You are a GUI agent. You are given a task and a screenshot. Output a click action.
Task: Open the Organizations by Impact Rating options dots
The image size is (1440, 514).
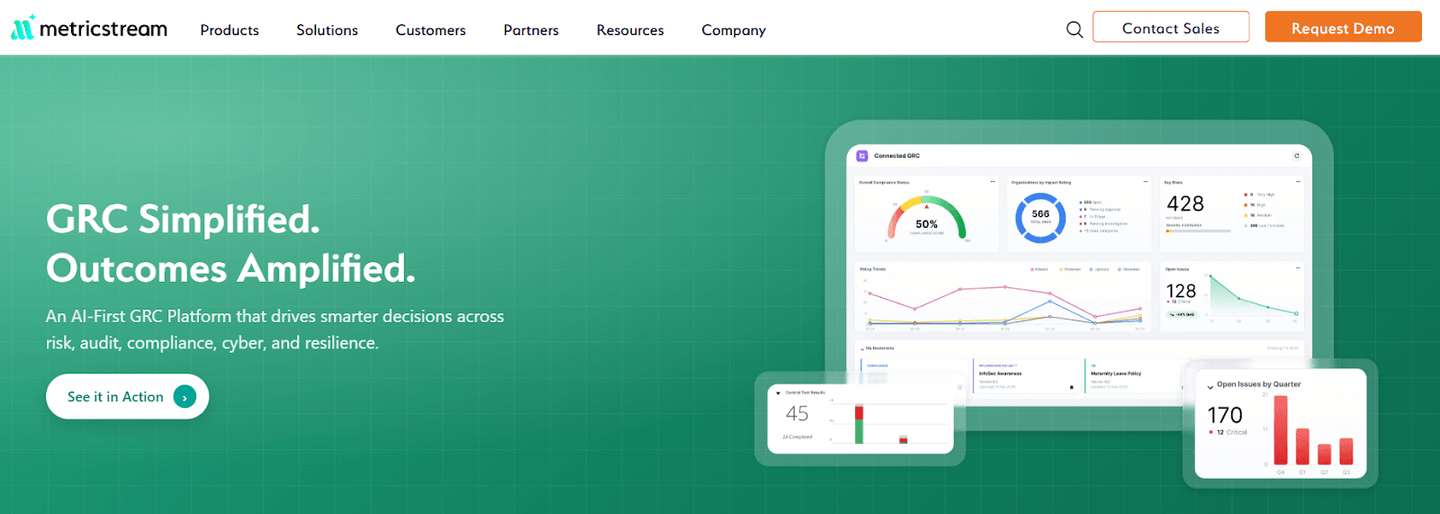1145,182
